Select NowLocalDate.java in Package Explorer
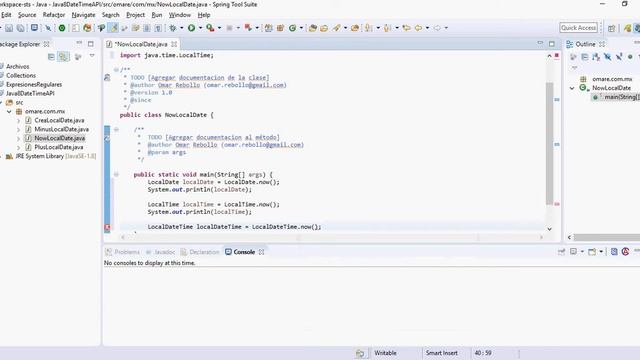 (x=60, y=138)
